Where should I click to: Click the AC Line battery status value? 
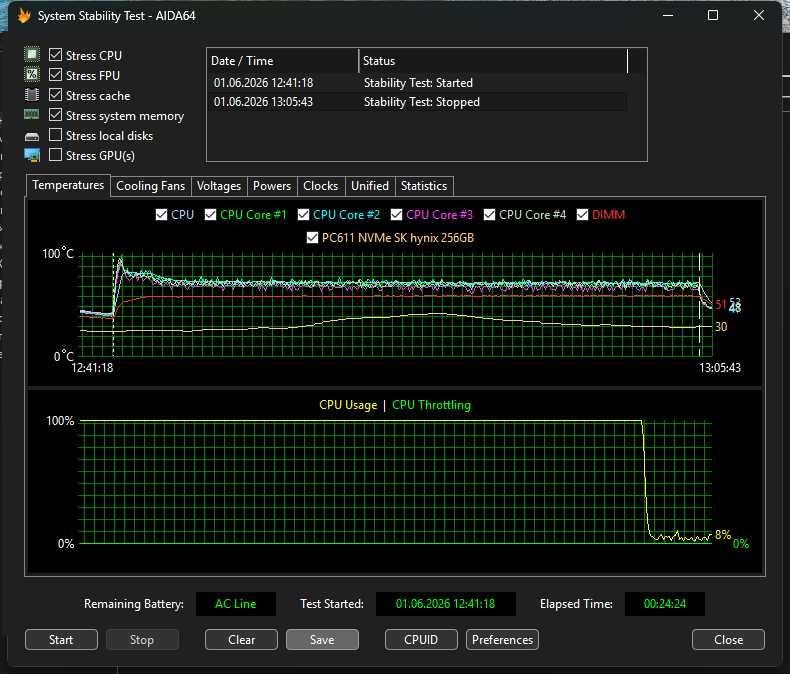click(235, 603)
